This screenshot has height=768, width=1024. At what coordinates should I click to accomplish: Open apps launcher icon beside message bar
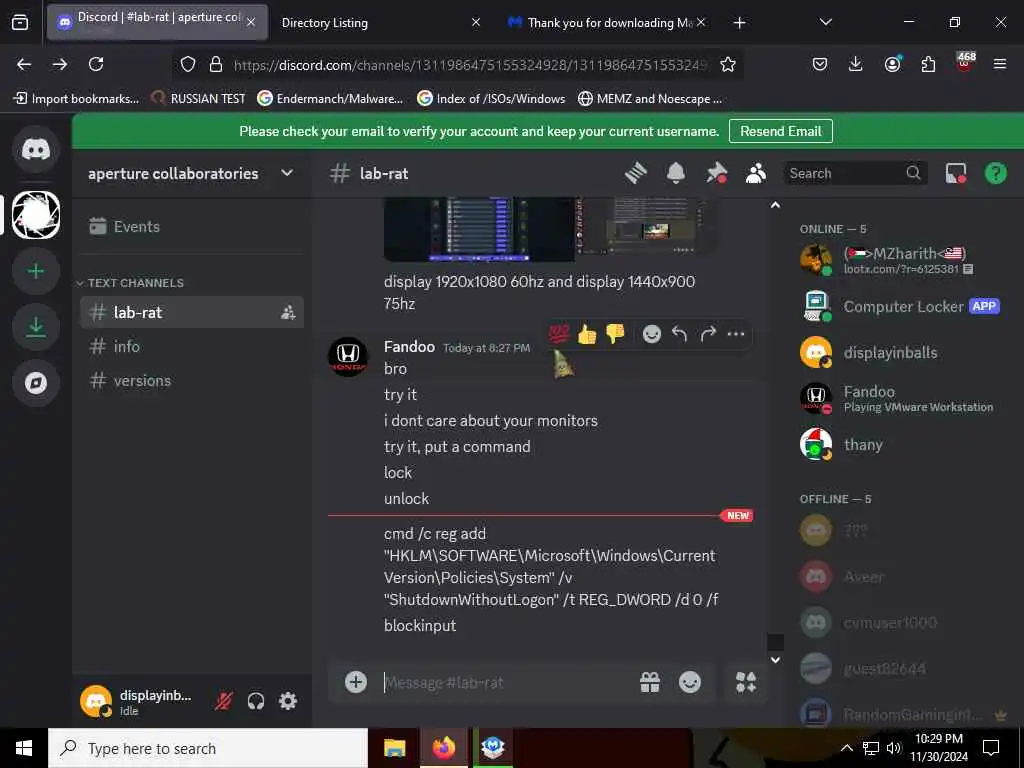(746, 682)
